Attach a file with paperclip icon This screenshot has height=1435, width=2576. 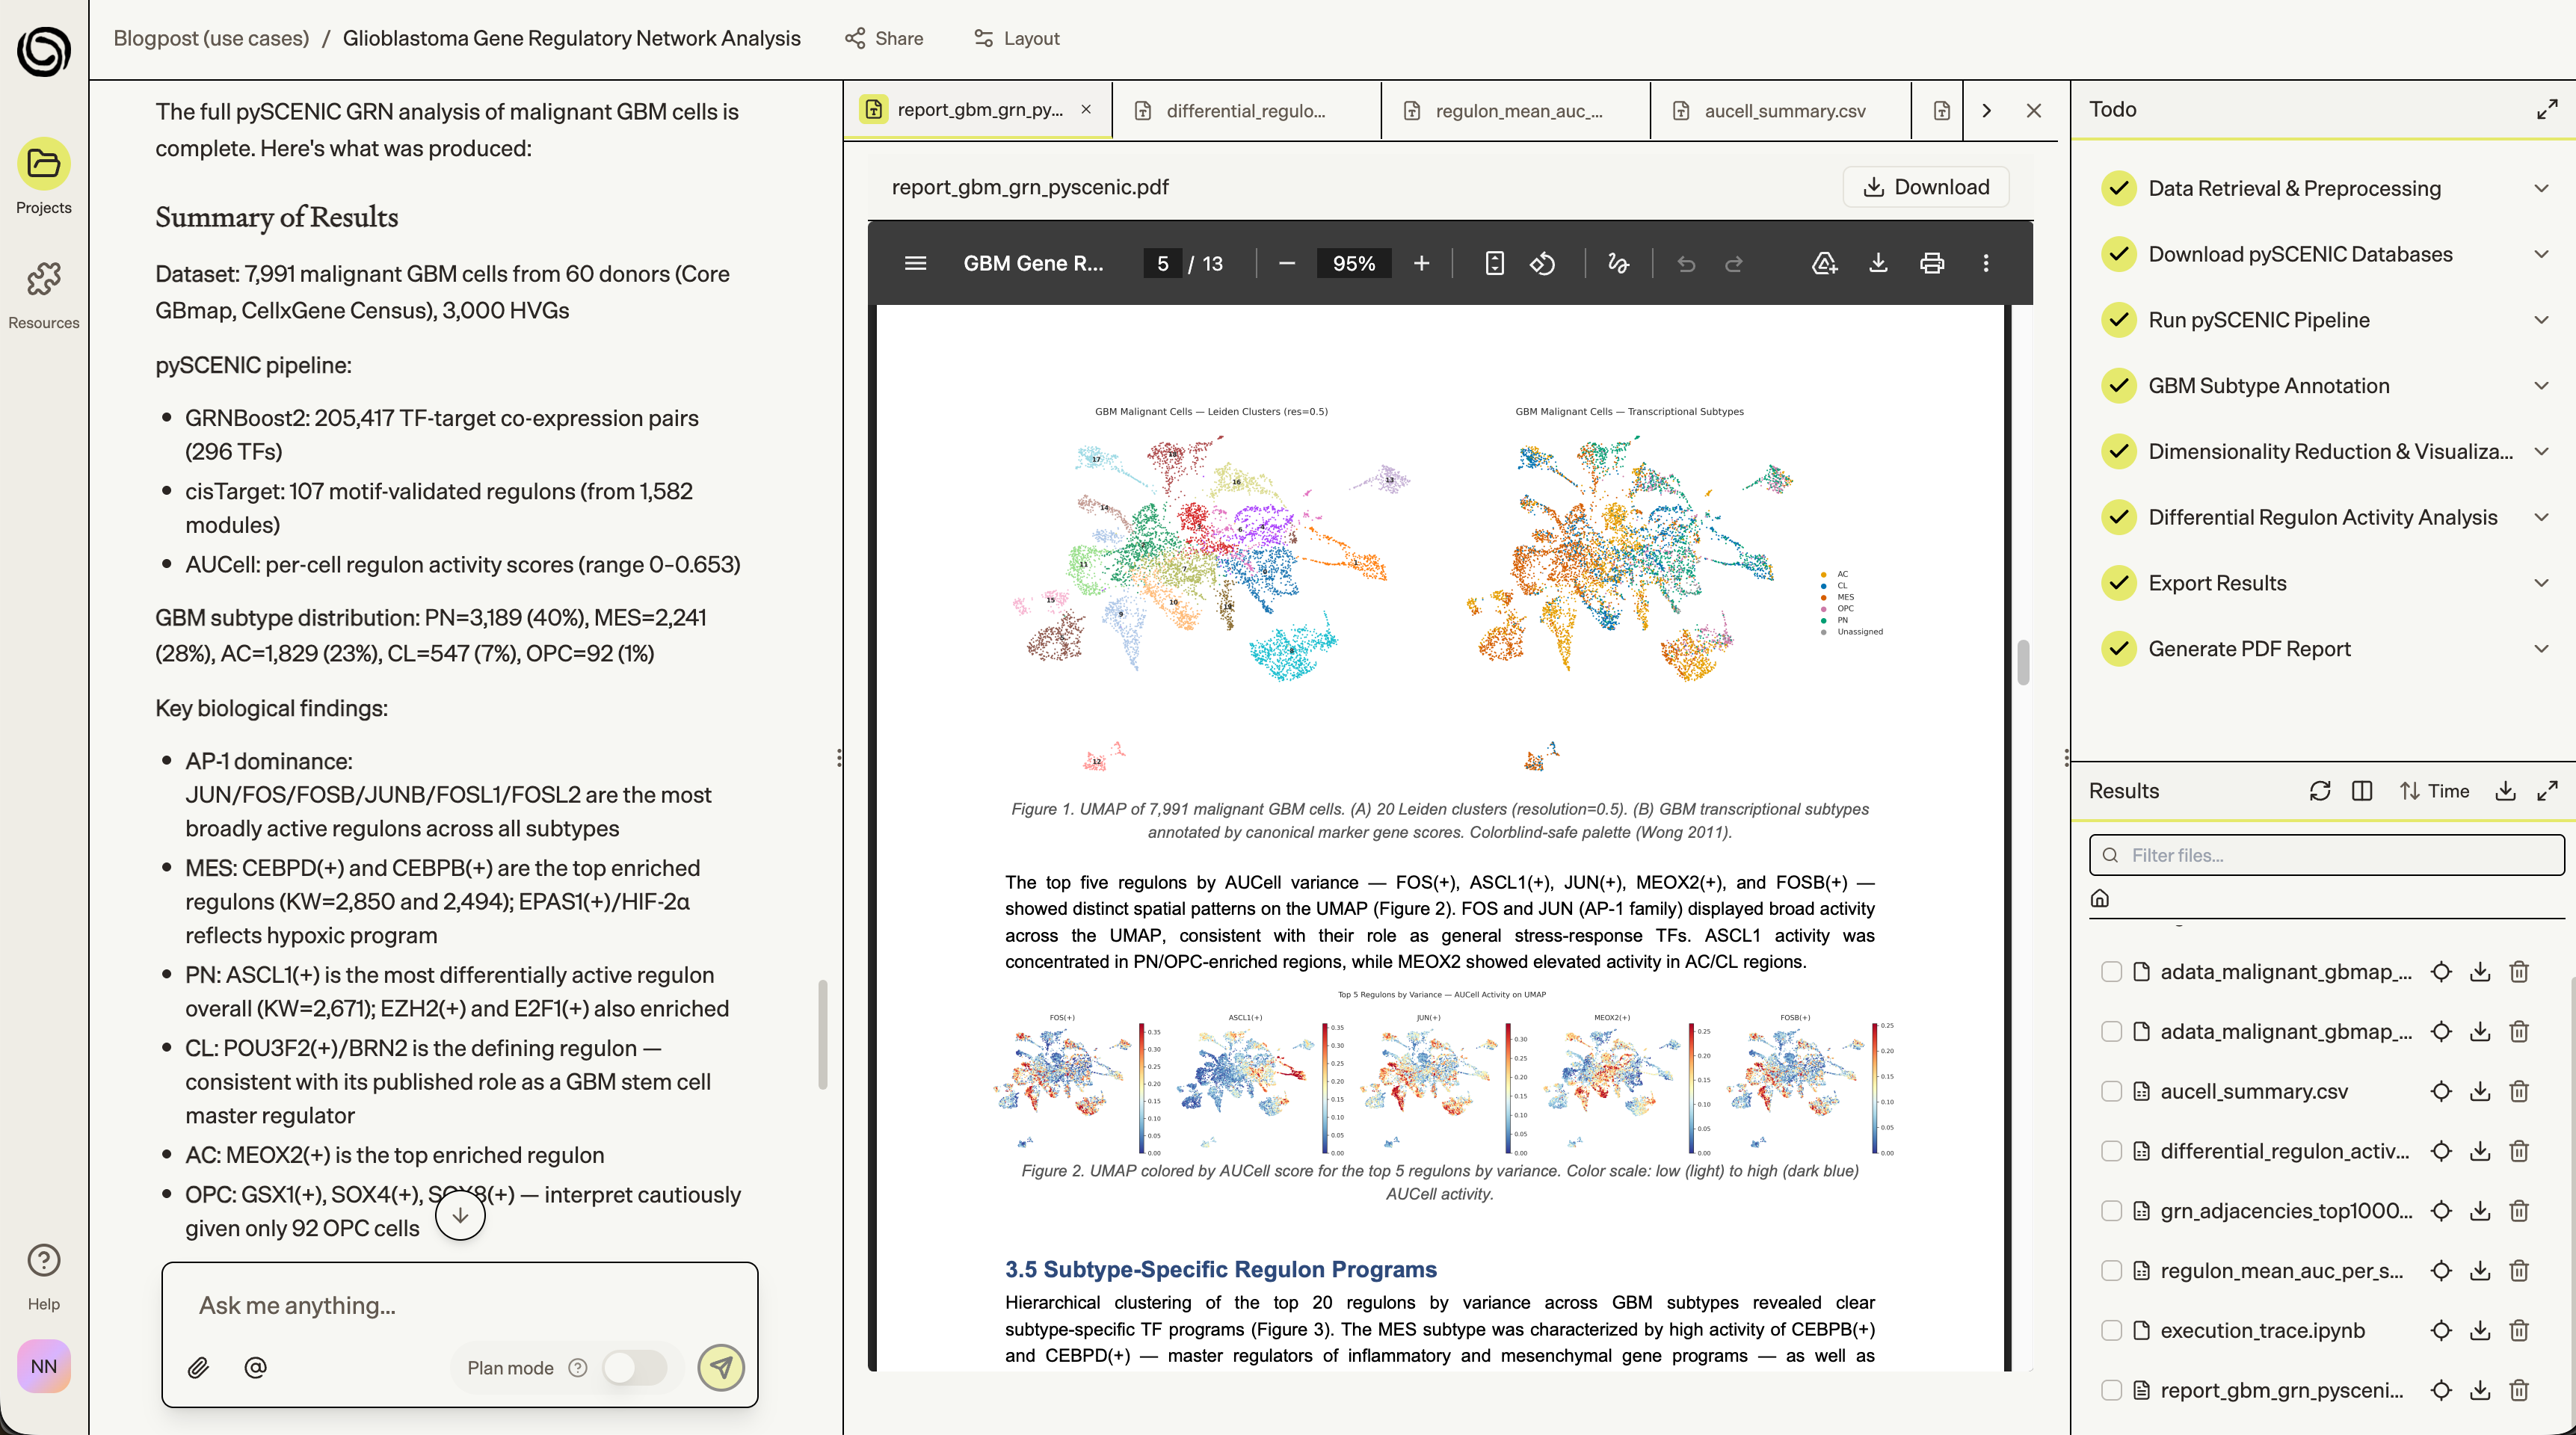pos(198,1367)
